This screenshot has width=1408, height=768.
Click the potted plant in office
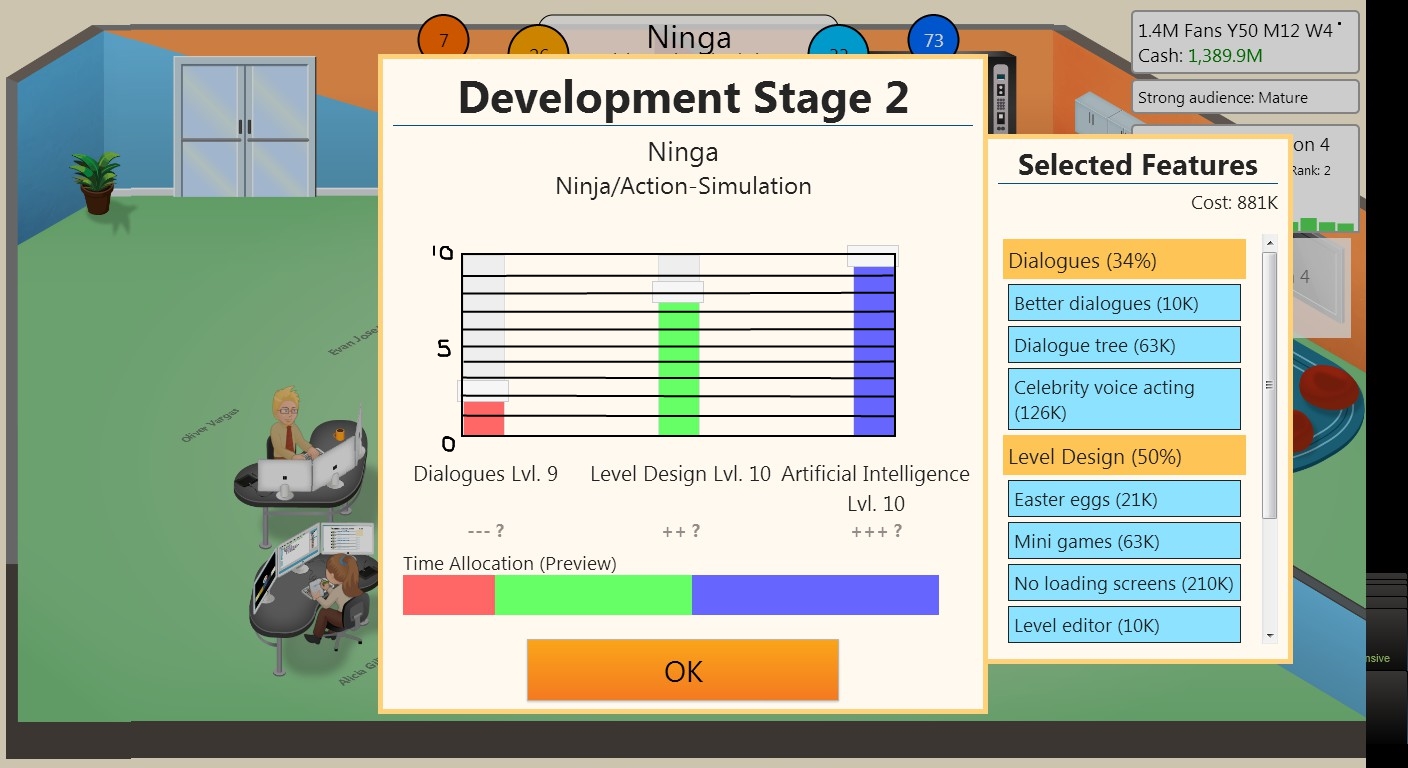coord(97,181)
